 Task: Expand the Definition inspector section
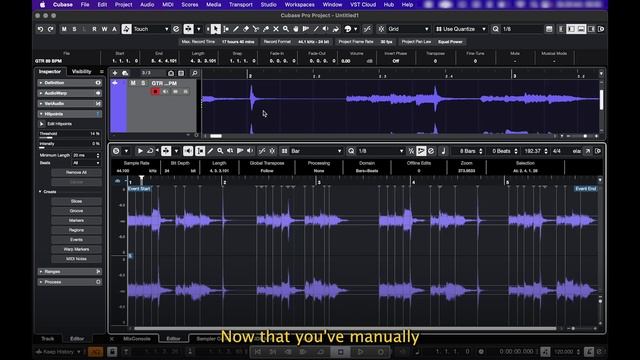coord(69,83)
